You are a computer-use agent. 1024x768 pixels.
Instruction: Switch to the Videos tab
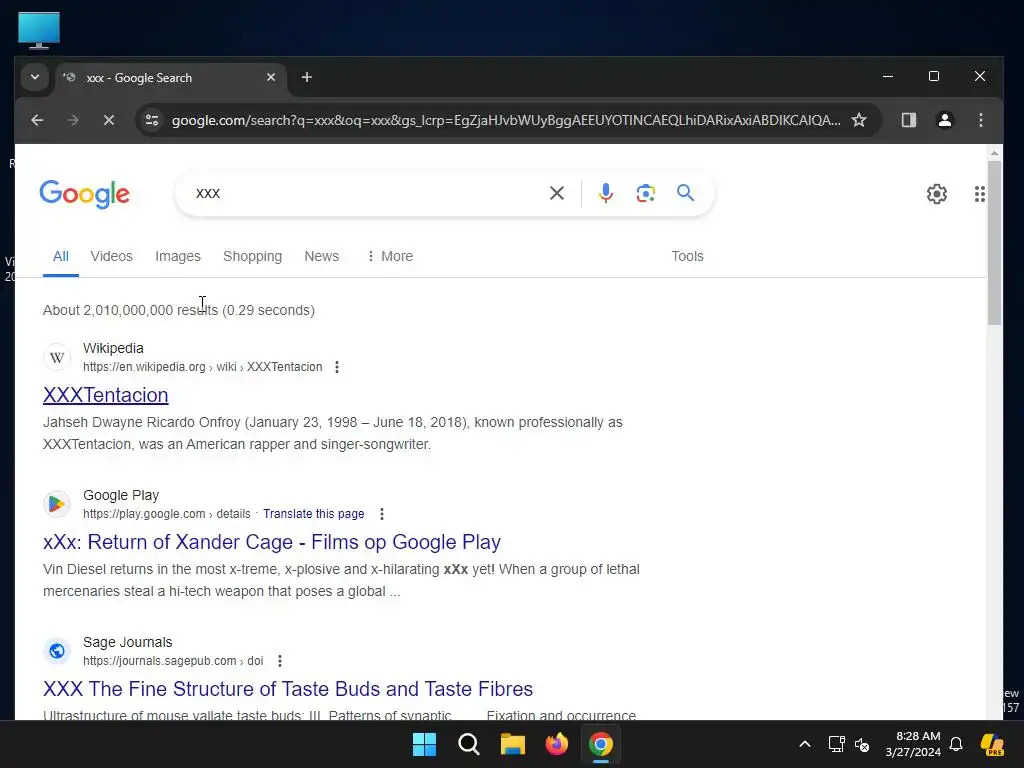(x=112, y=256)
